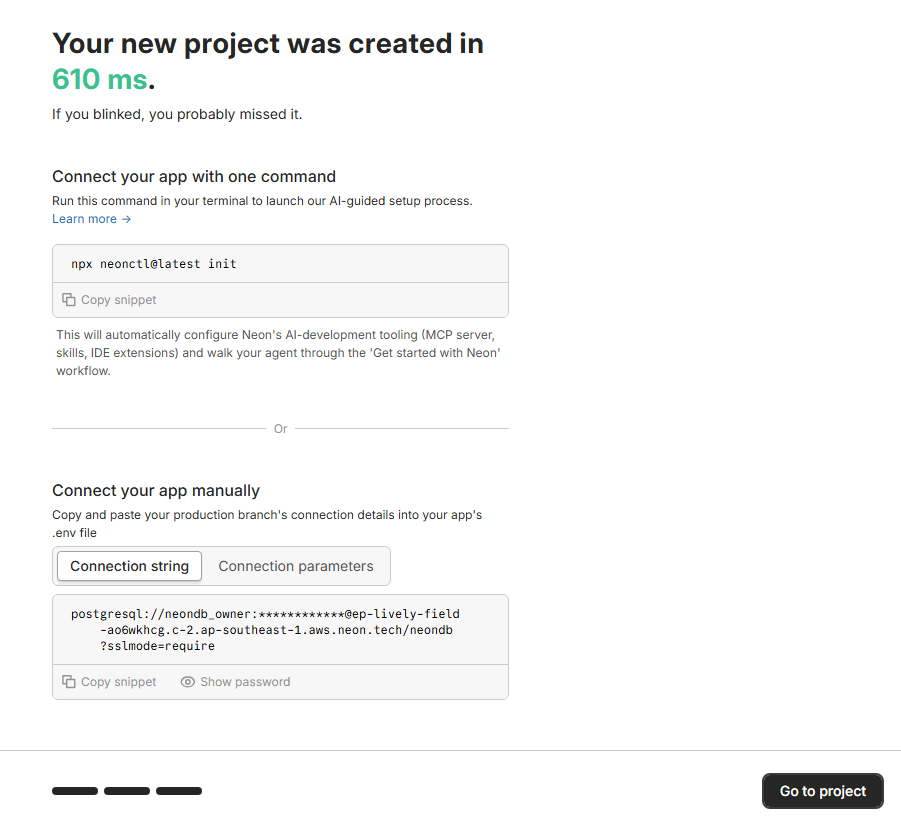Switch to the Connection parameters tab

[296, 566]
